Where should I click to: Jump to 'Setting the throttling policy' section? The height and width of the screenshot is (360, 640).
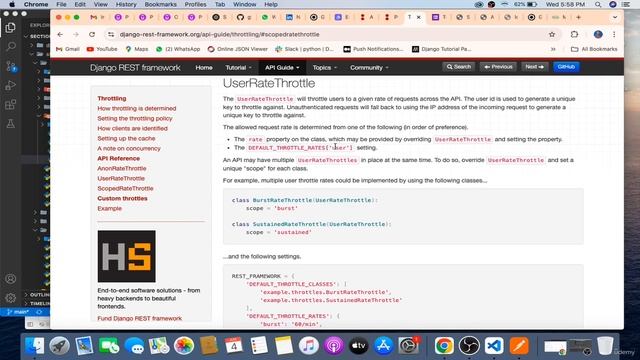point(135,118)
